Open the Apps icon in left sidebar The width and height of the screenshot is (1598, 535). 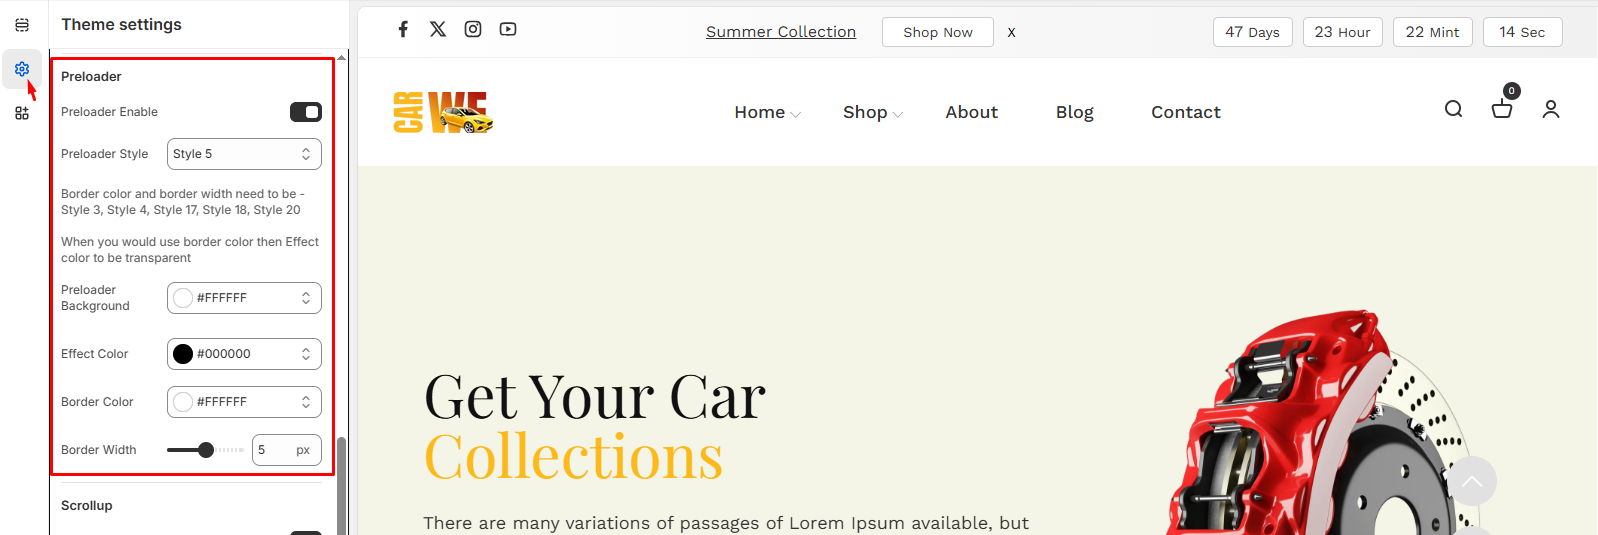click(22, 113)
